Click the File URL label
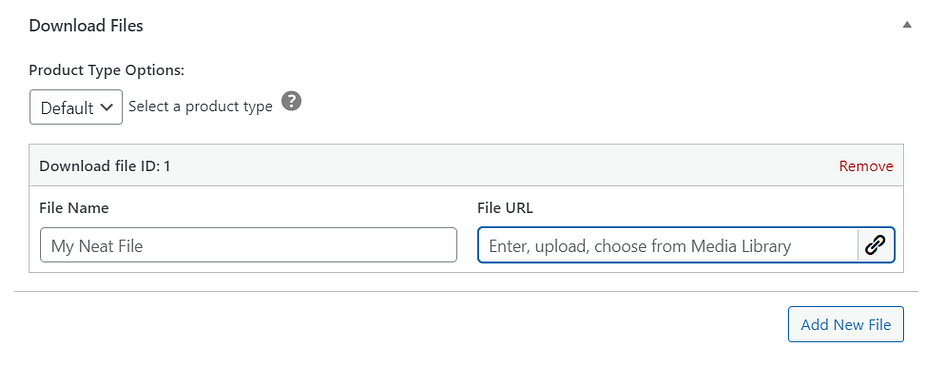The height and width of the screenshot is (368, 927). pos(505,208)
